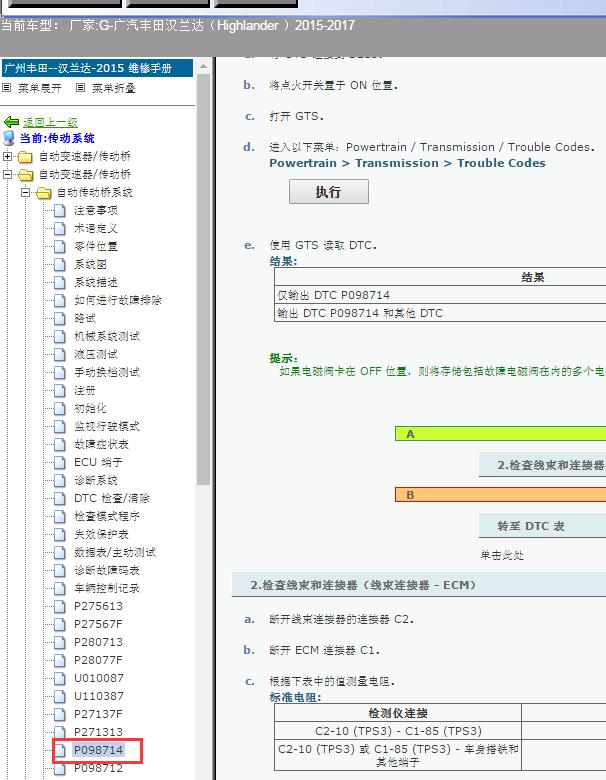Open the 注意事项 page
This screenshot has width=606, height=780.
(x=96, y=210)
